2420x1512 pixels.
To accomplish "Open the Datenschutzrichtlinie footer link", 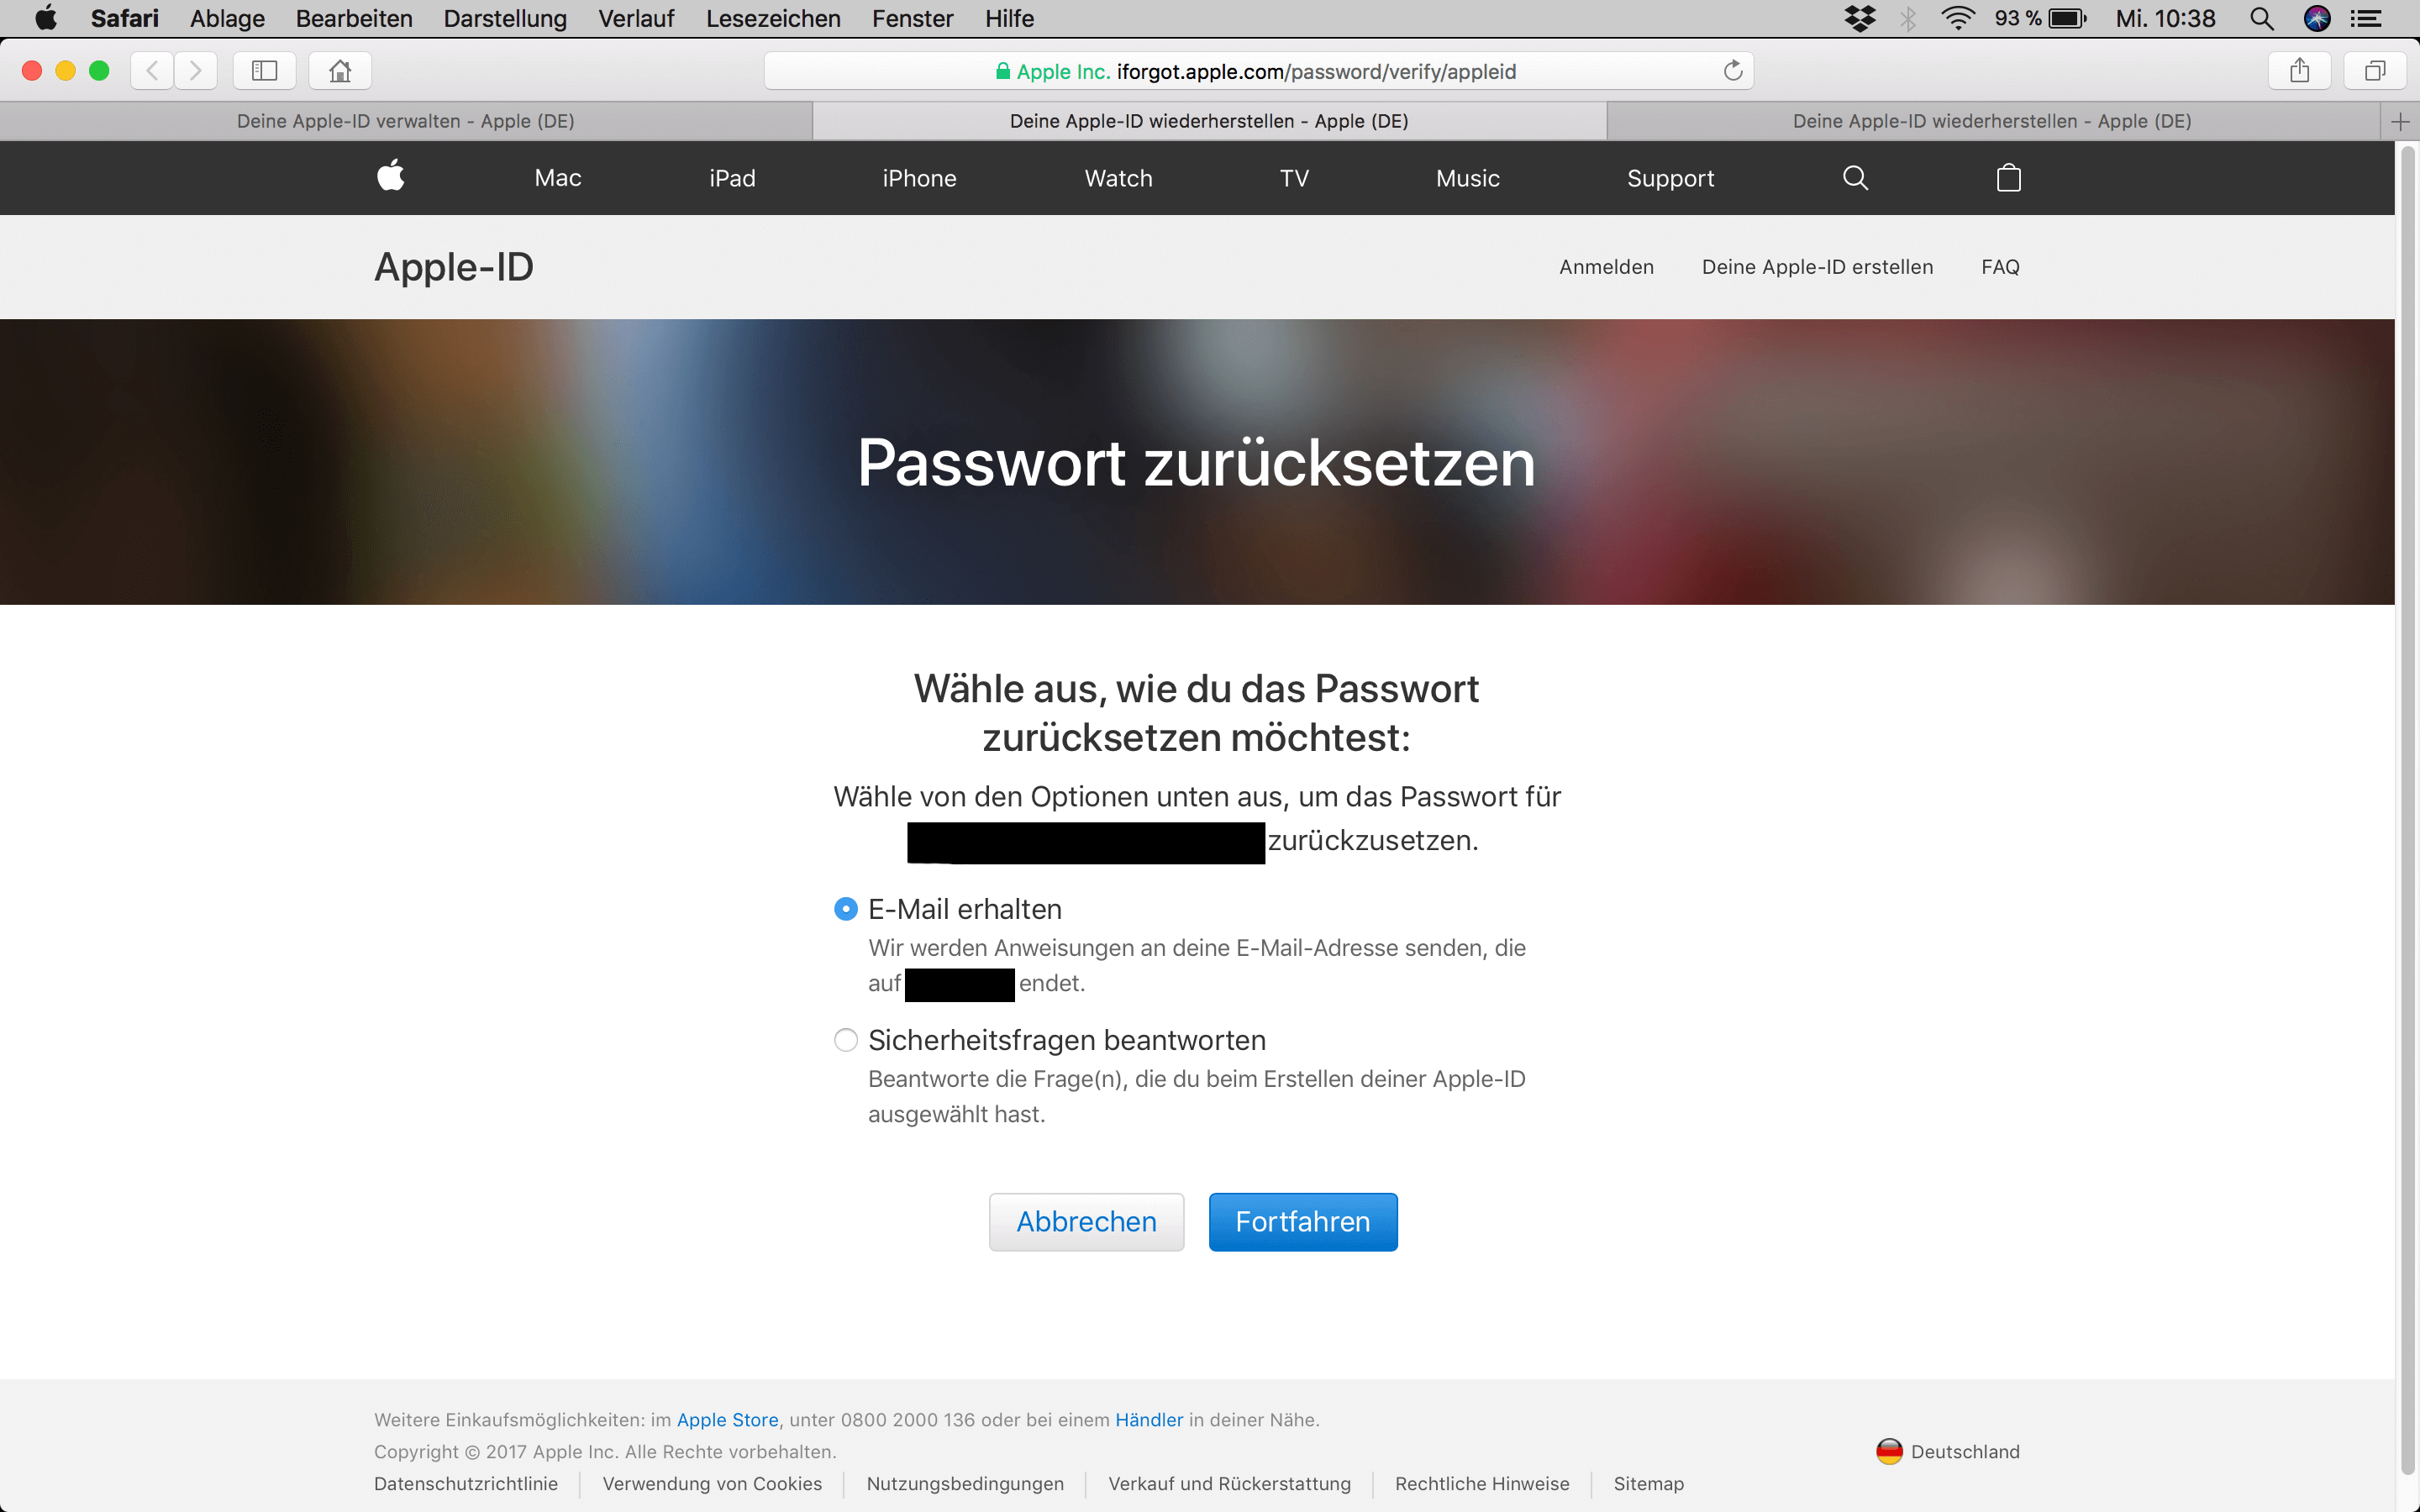I will point(466,1484).
